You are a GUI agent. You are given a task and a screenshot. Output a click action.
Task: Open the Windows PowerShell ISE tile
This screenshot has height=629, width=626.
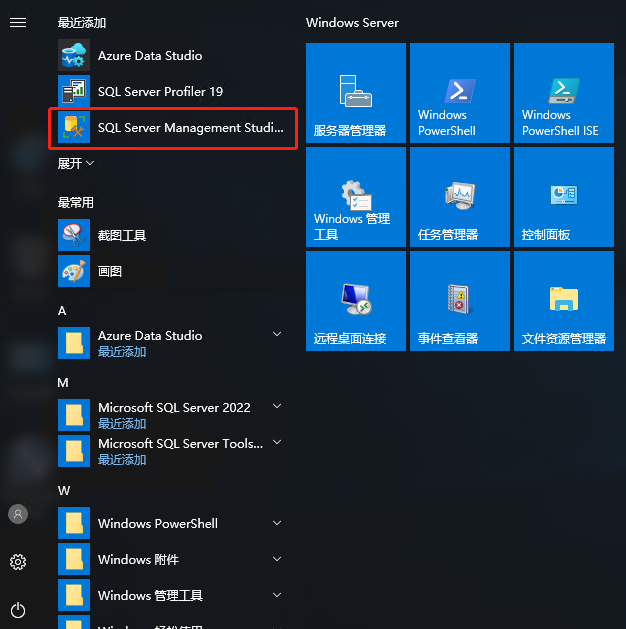coord(564,93)
